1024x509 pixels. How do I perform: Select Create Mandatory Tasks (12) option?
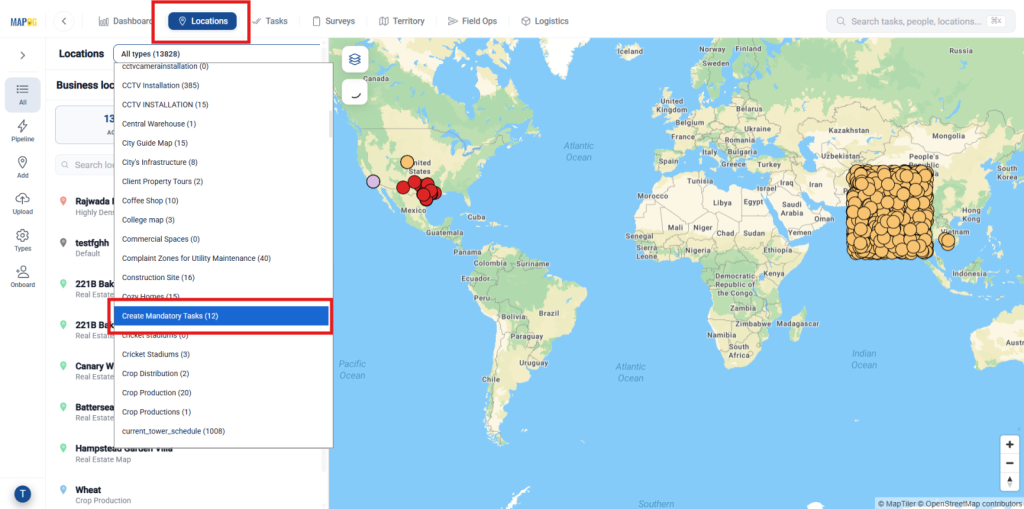221,316
